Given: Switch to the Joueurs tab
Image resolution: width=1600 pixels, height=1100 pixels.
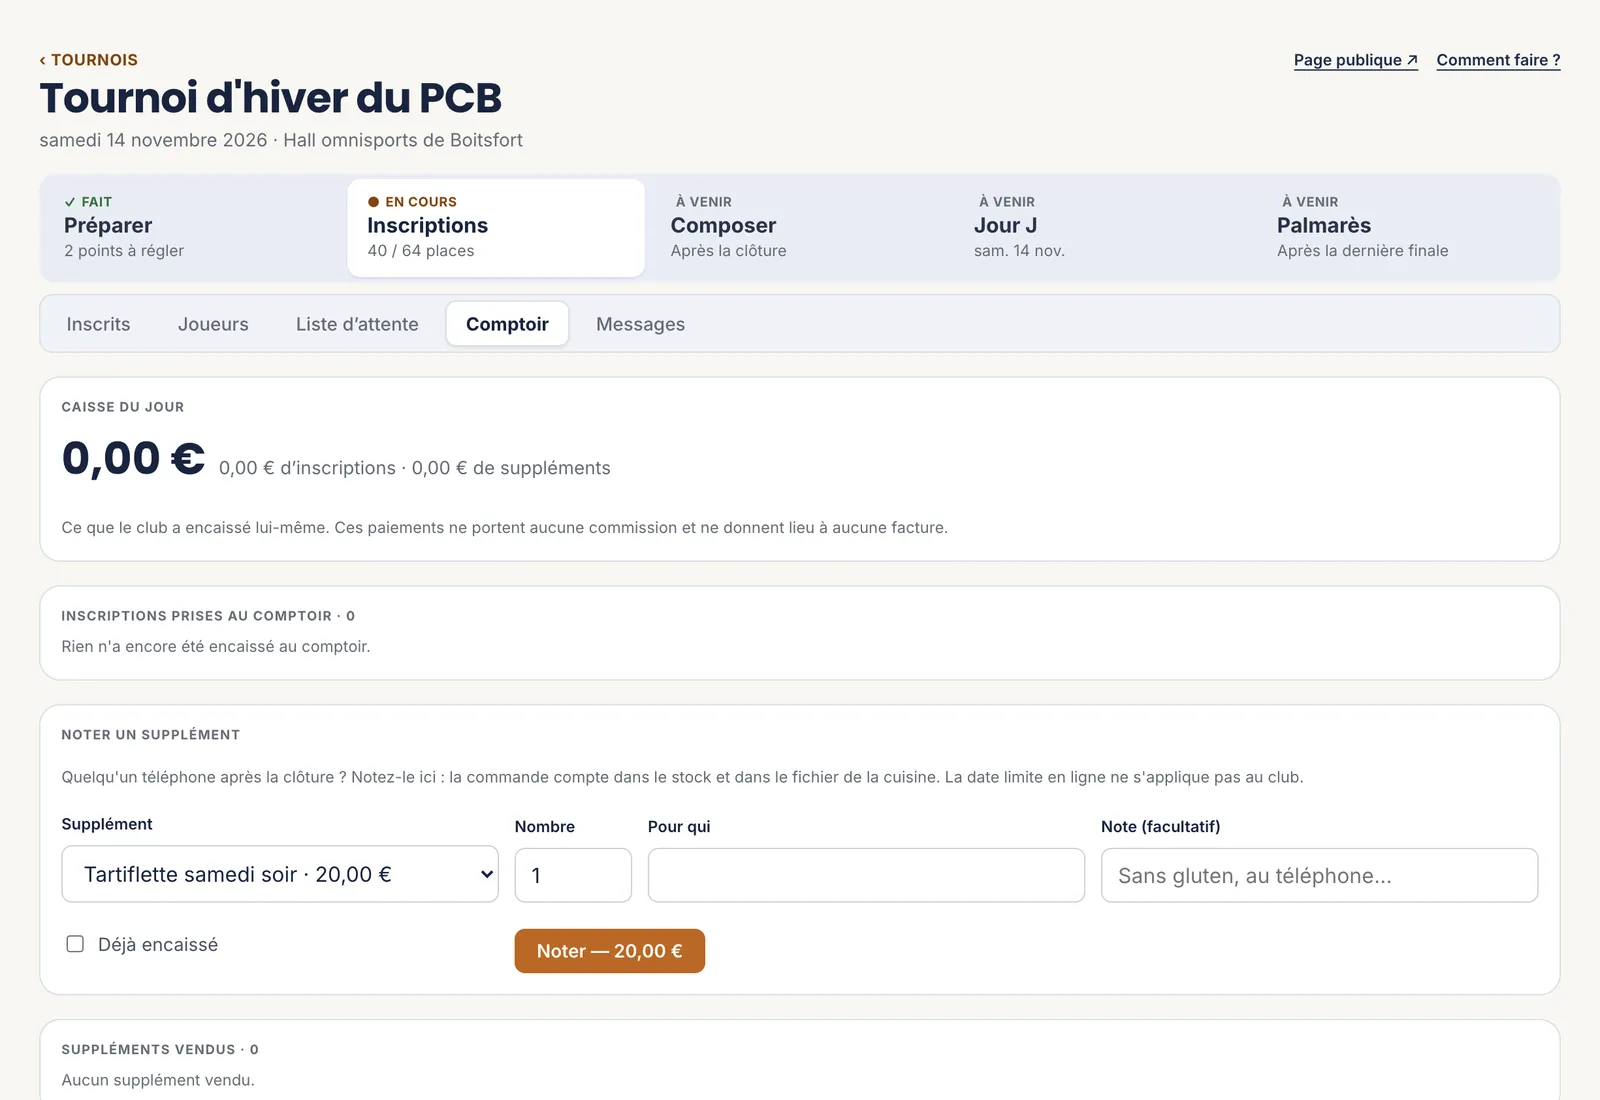Looking at the screenshot, I should pyautogui.click(x=213, y=324).
